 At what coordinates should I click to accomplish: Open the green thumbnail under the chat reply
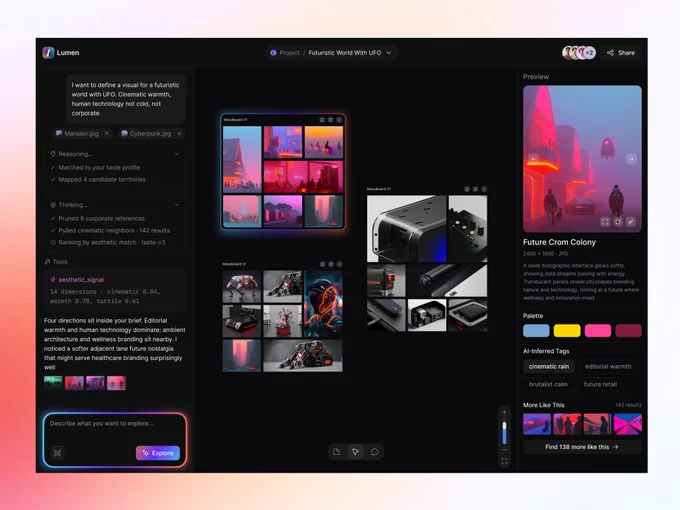[53, 383]
